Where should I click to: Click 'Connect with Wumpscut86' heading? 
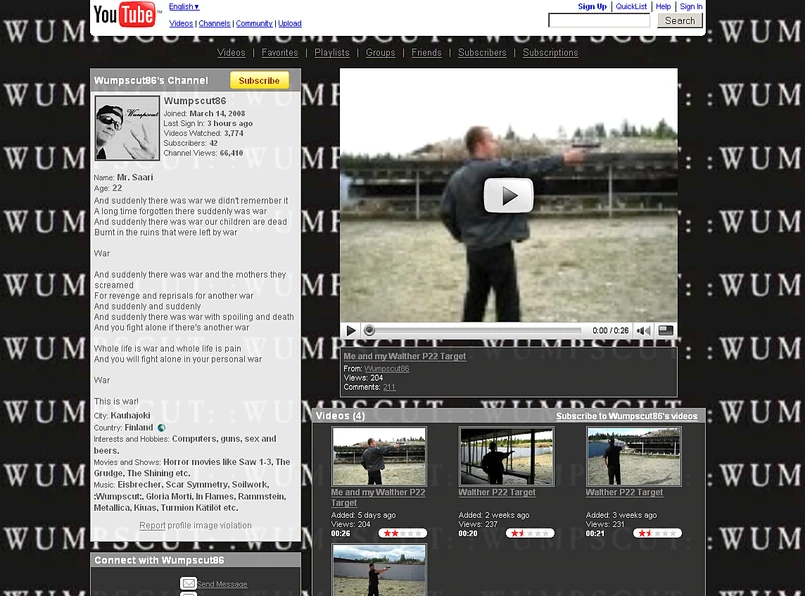pyautogui.click(x=159, y=560)
